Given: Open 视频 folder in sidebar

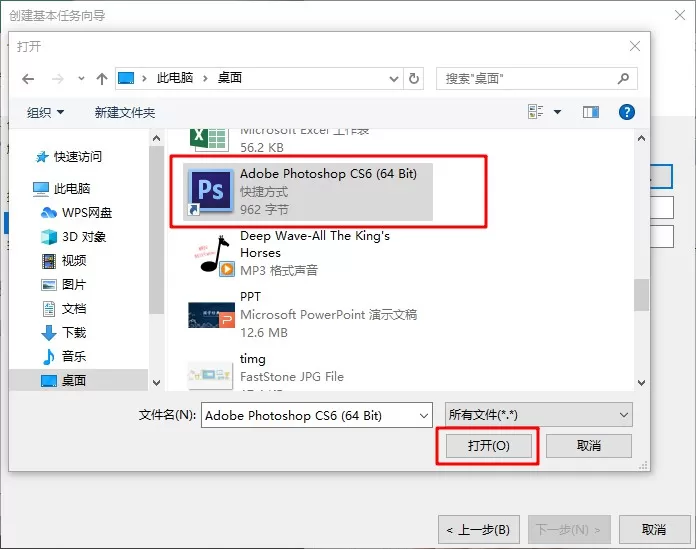Looking at the screenshot, I should (74, 261).
